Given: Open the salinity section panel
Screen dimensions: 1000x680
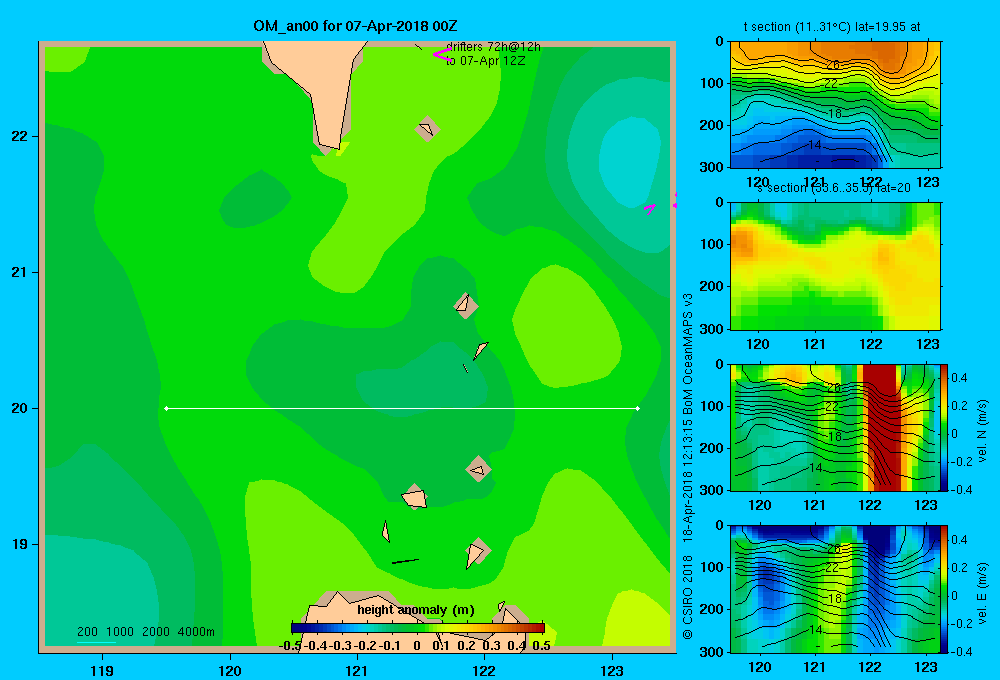Looking at the screenshot, I should 835,266.
